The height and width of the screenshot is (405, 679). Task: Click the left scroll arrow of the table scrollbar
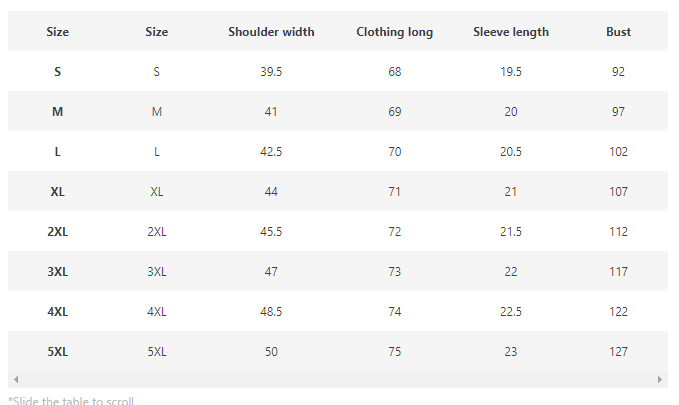point(15,380)
